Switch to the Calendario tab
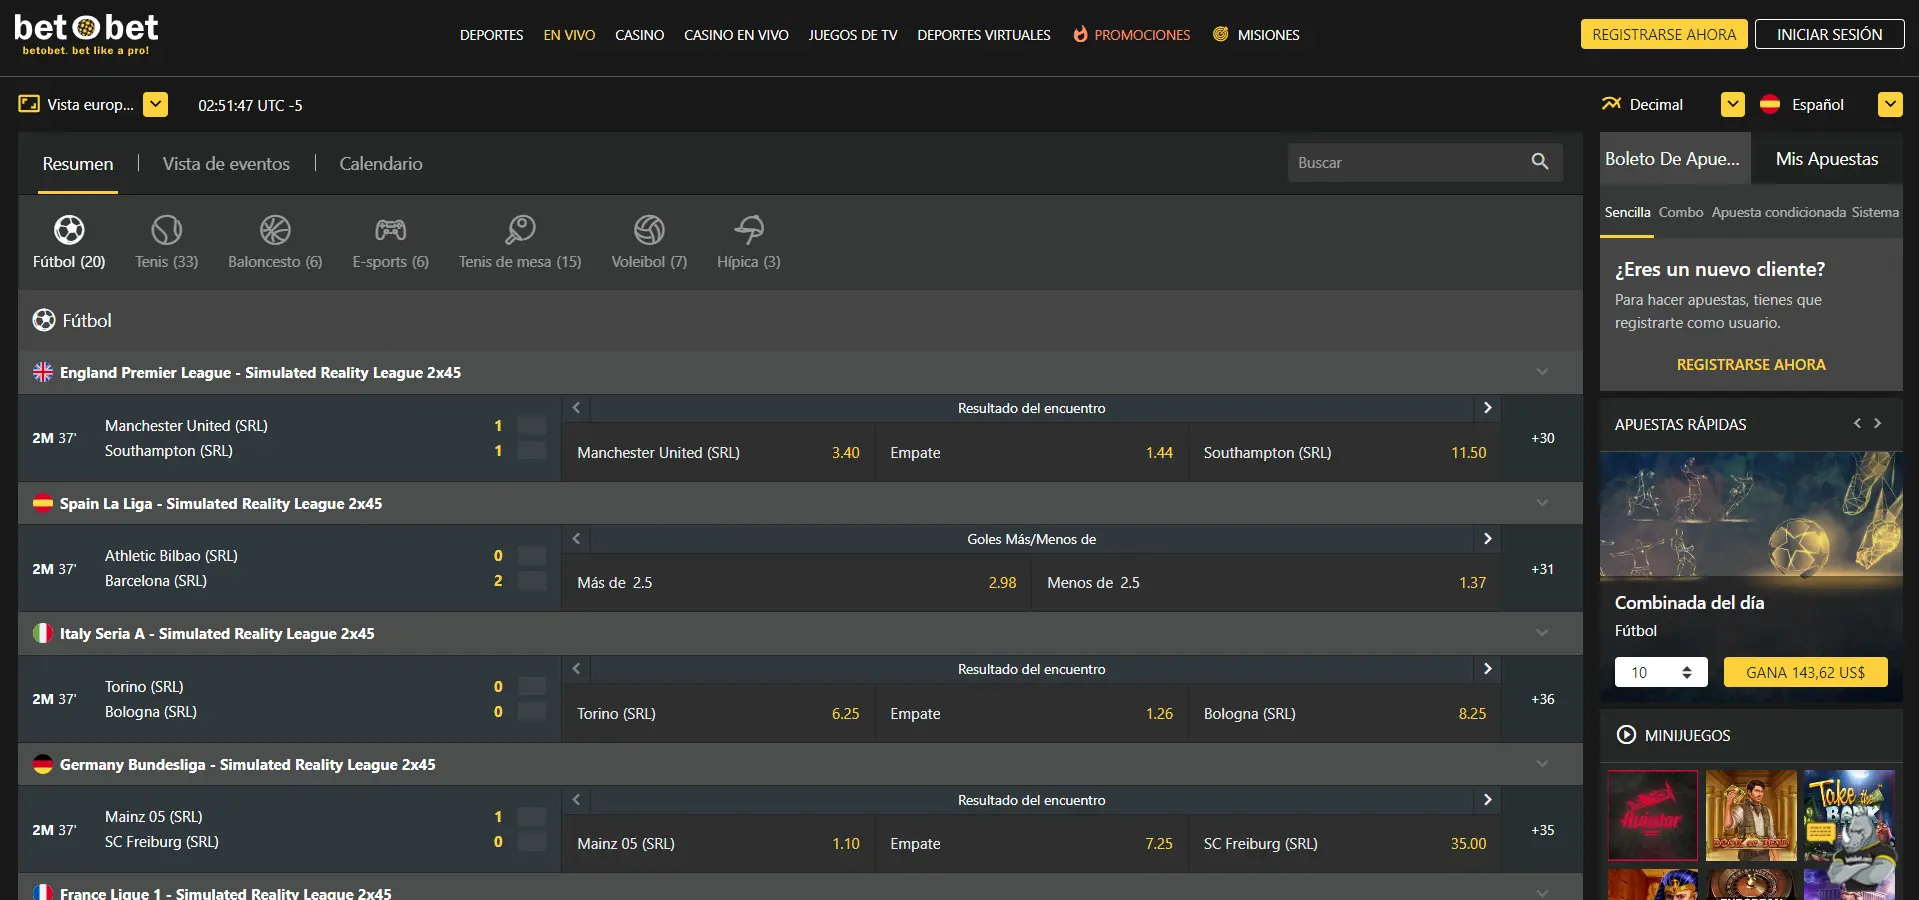The width and height of the screenshot is (1919, 900). click(x=381, y=164)
